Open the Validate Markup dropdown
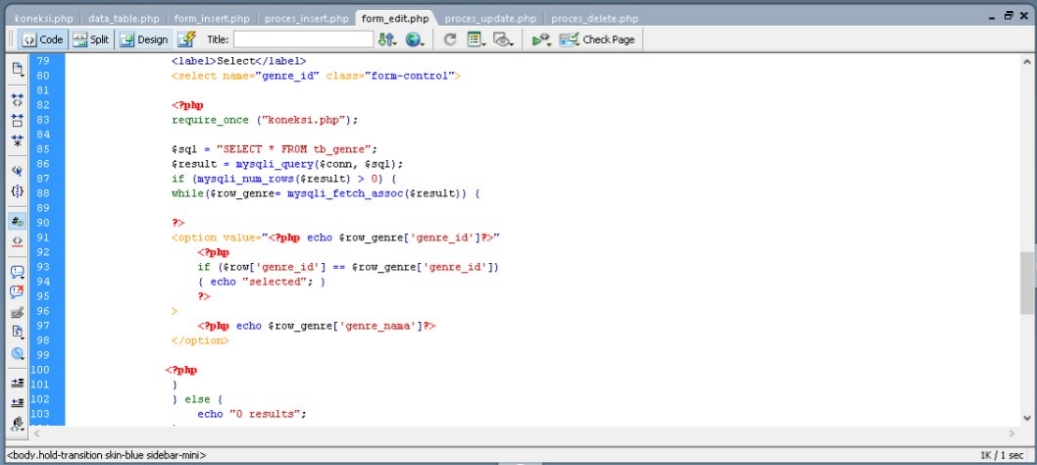Viewport: 1037px width, 465px height. click(542, 40)
